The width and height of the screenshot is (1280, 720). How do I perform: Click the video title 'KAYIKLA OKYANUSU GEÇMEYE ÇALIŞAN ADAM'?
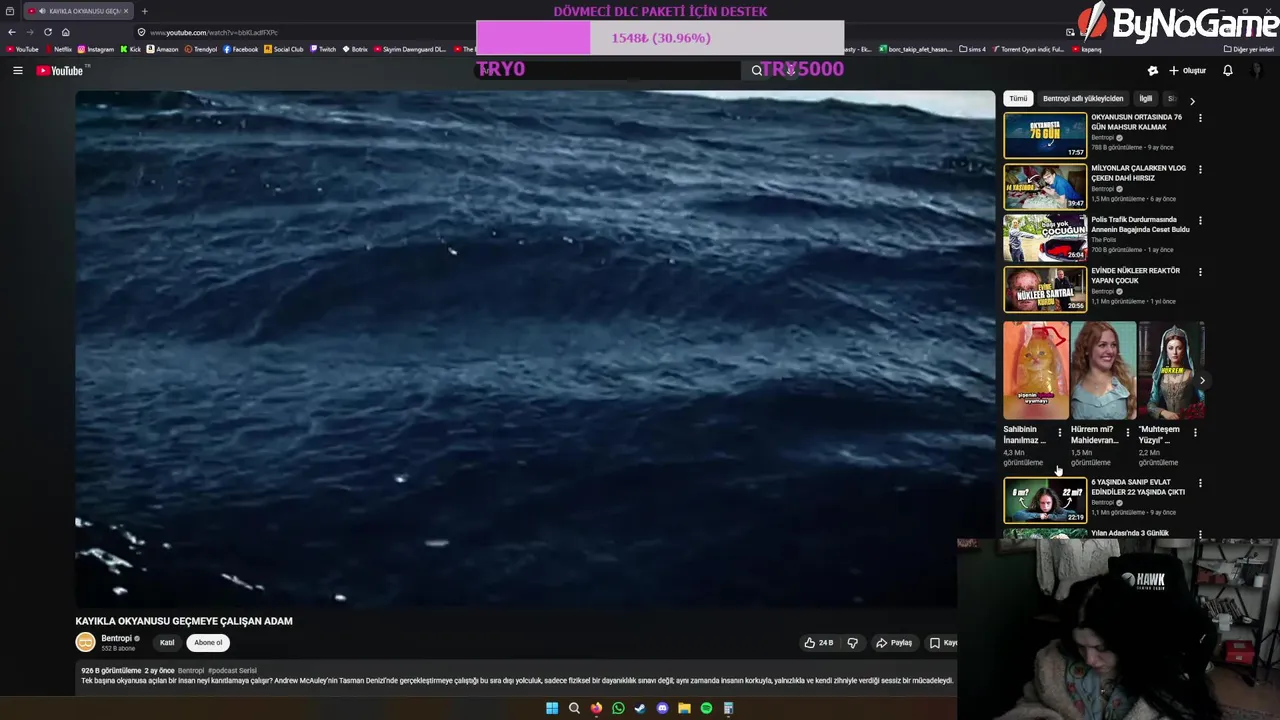(184, 621)
